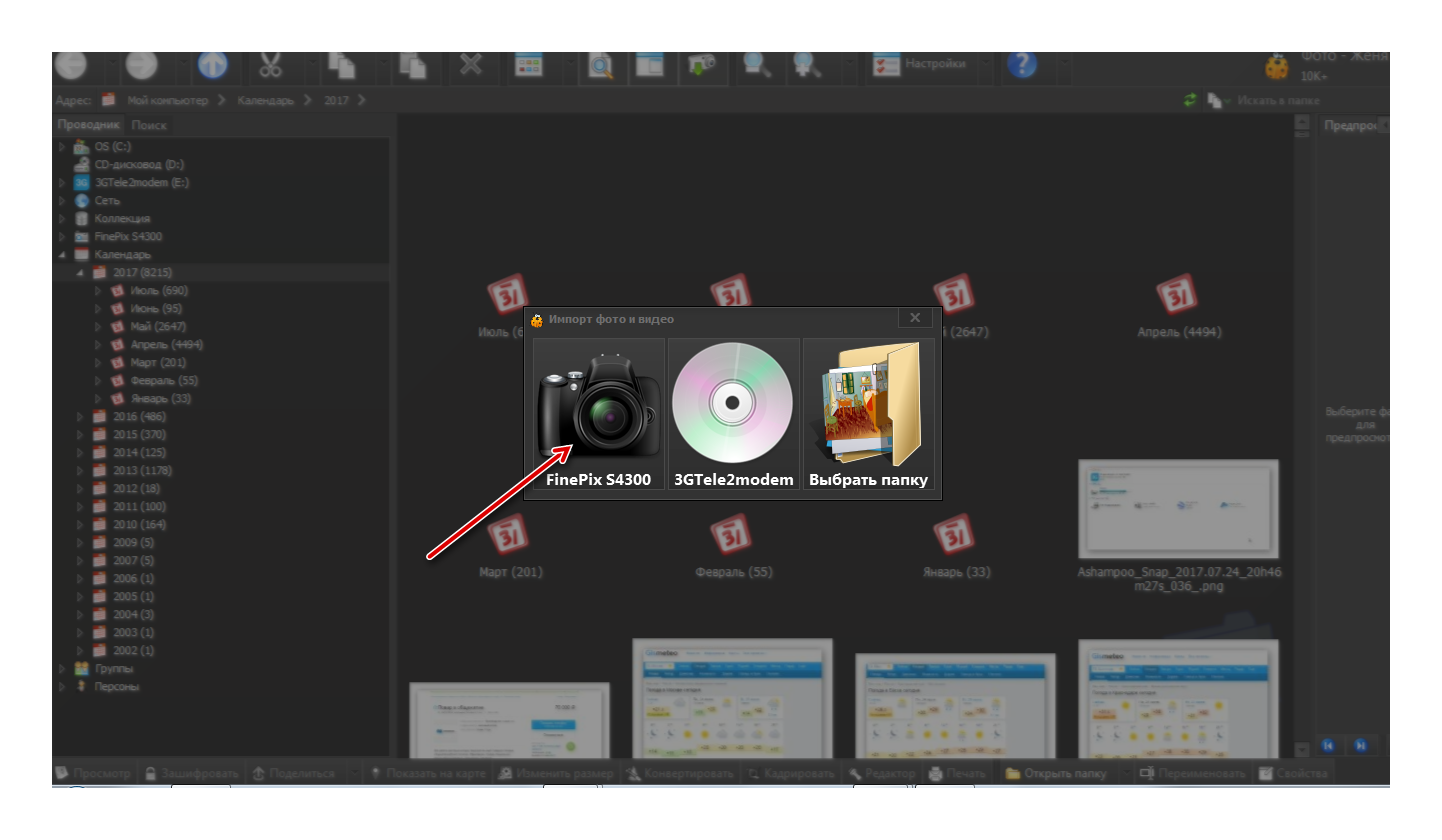This screenshot has width=1442, height=840.
Task: Collapse the Календарь tree node
Action: [62, 255]
